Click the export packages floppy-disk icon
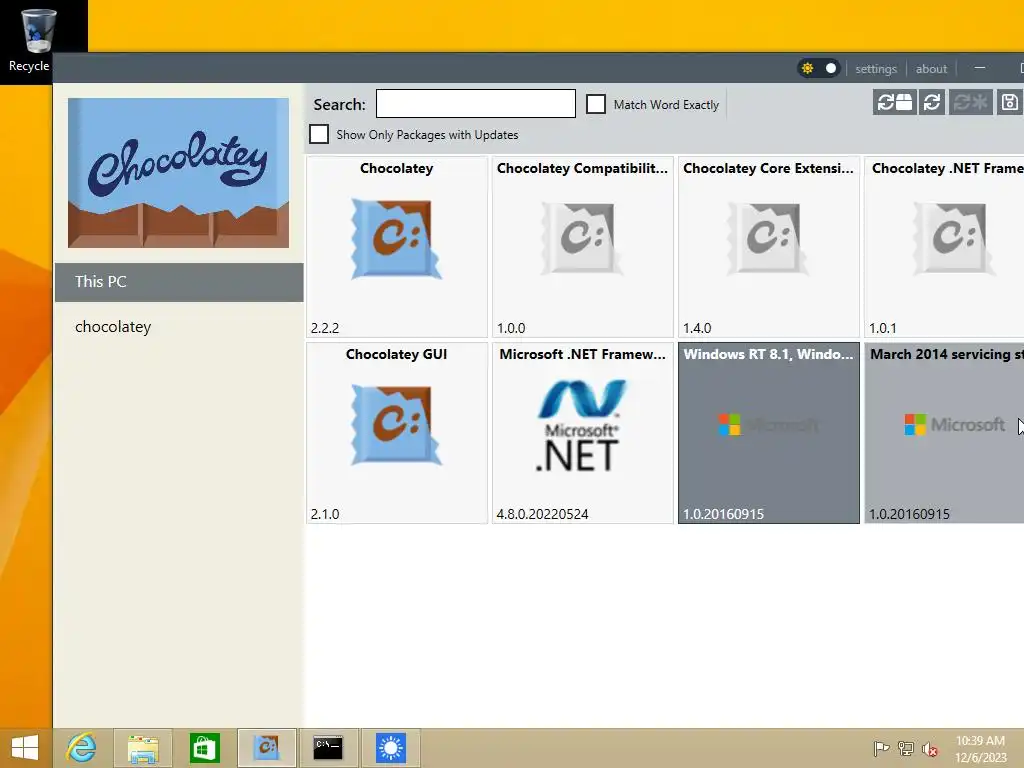Image resolution: width=1024 pixels, height=768 pixels. pos(1010,103)
